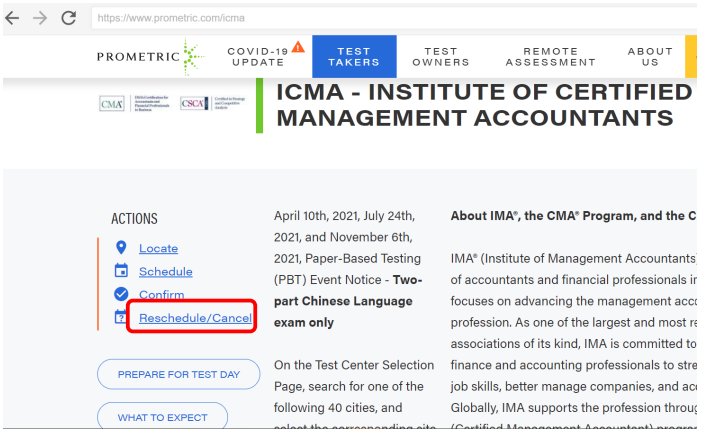This screenshot has width=704, height=429.
Task: Click the ICMA page heading text
Action: pyautogui.click(x=484, y=105)
